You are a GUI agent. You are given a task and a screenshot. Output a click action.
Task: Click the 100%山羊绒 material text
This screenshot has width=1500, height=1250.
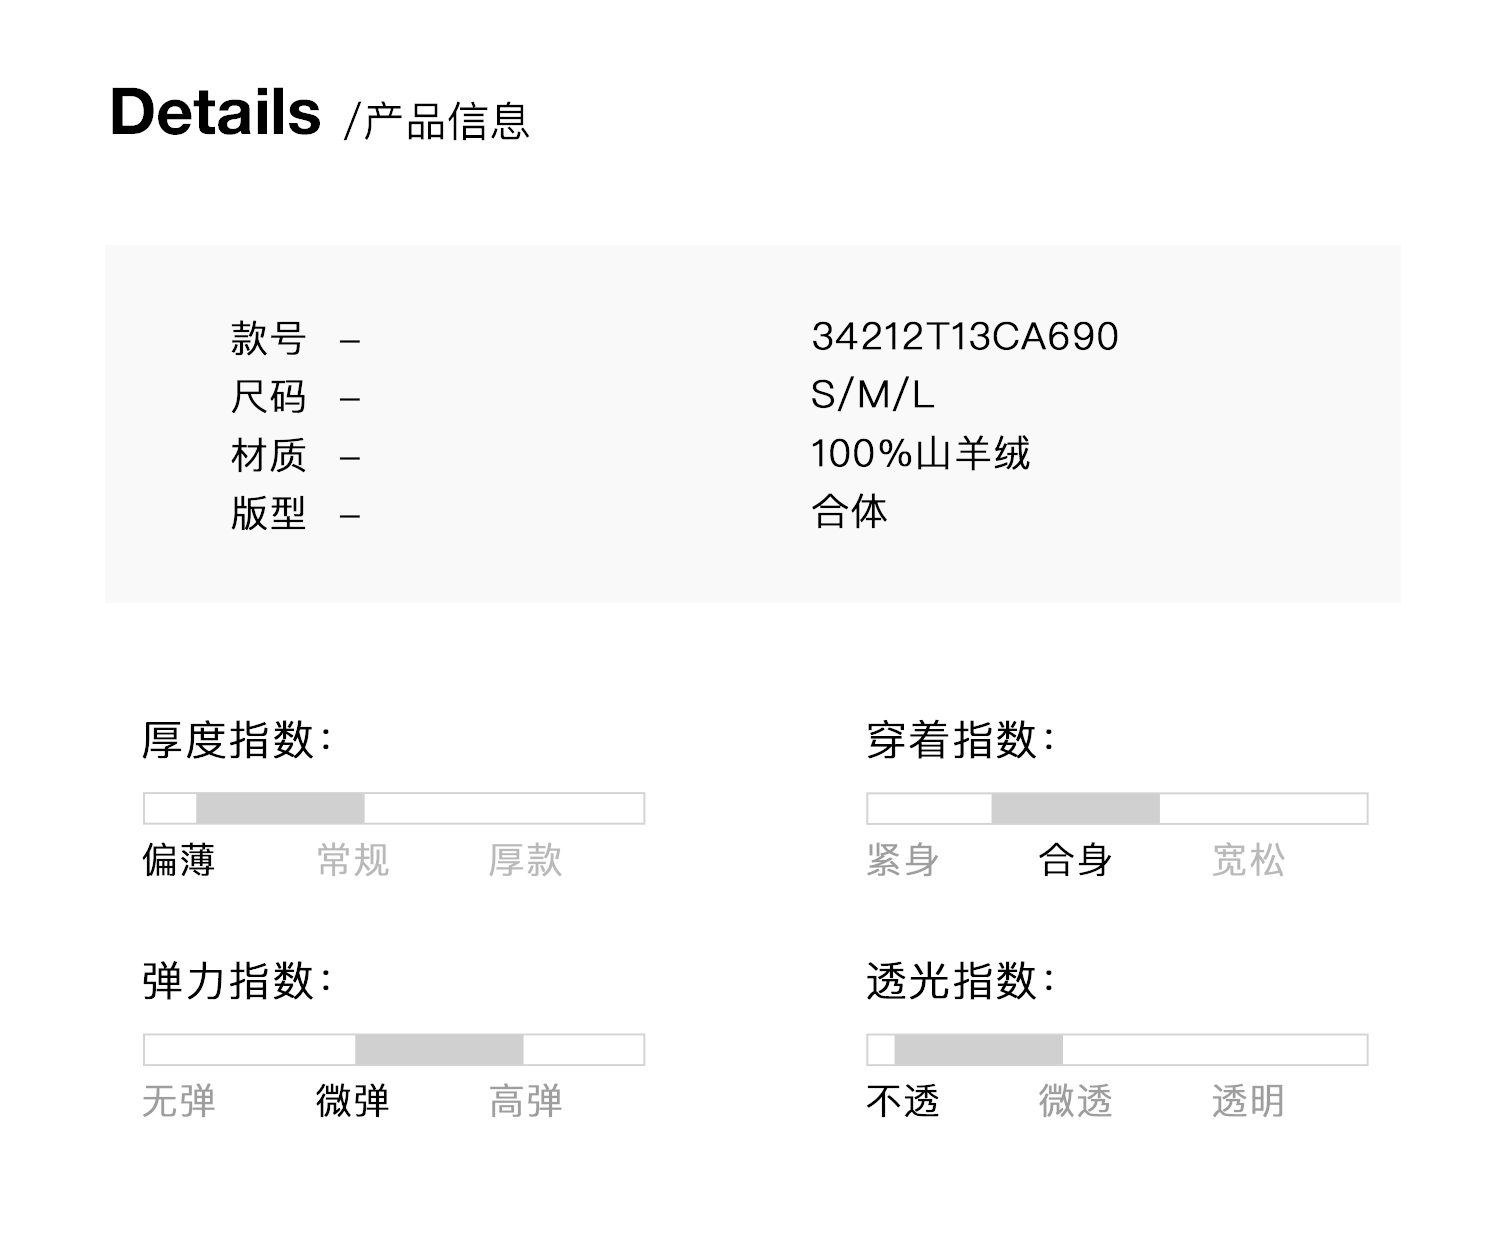pos(920,454)
